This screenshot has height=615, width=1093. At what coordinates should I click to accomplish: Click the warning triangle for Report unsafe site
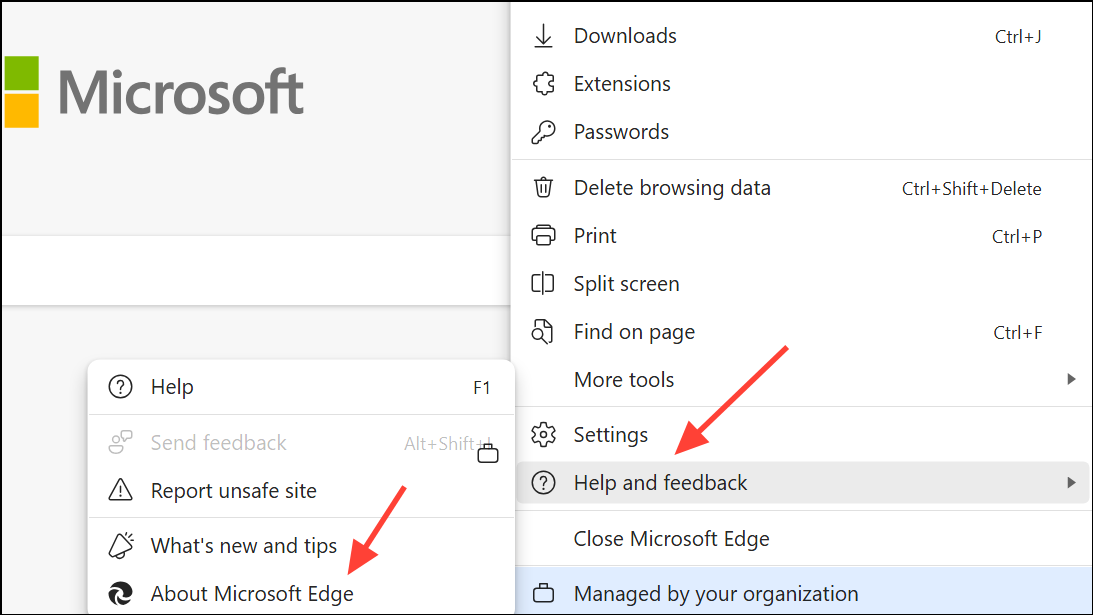coord(120,491)
